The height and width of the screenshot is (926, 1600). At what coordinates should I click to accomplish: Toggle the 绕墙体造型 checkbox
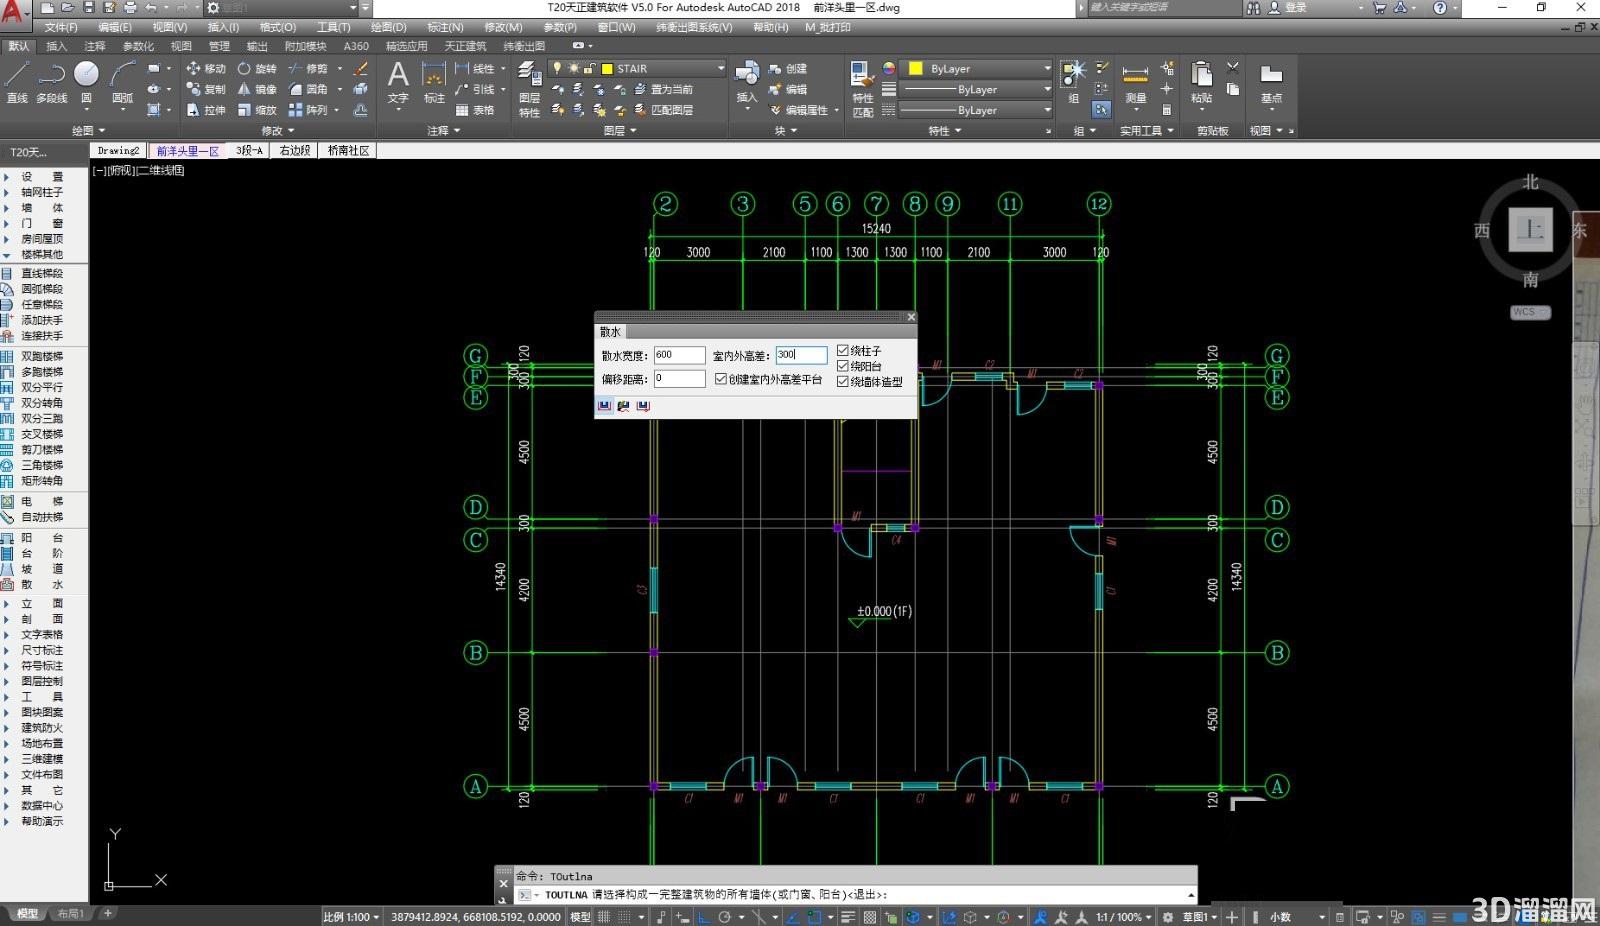[x=843, y=381]
